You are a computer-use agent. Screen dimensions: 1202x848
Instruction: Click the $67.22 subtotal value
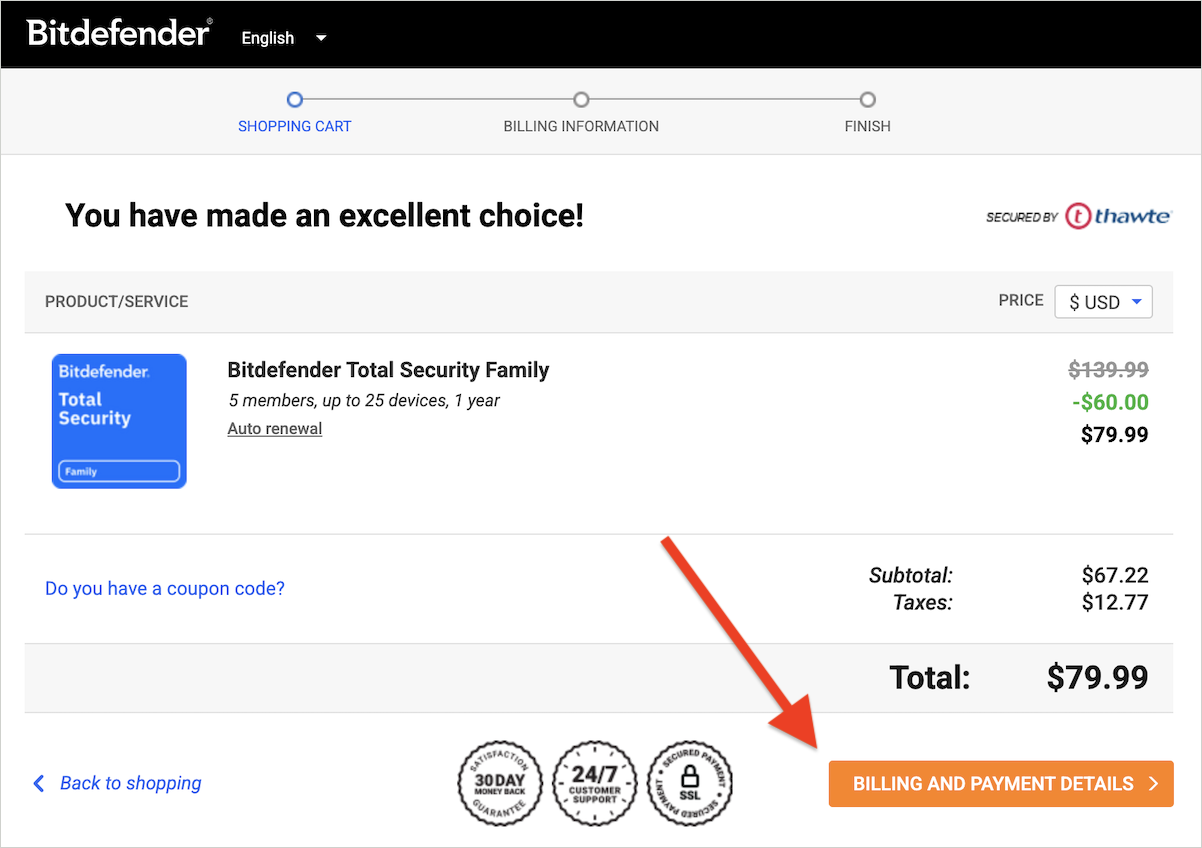pyautogui.click(x=1115, y=575)
